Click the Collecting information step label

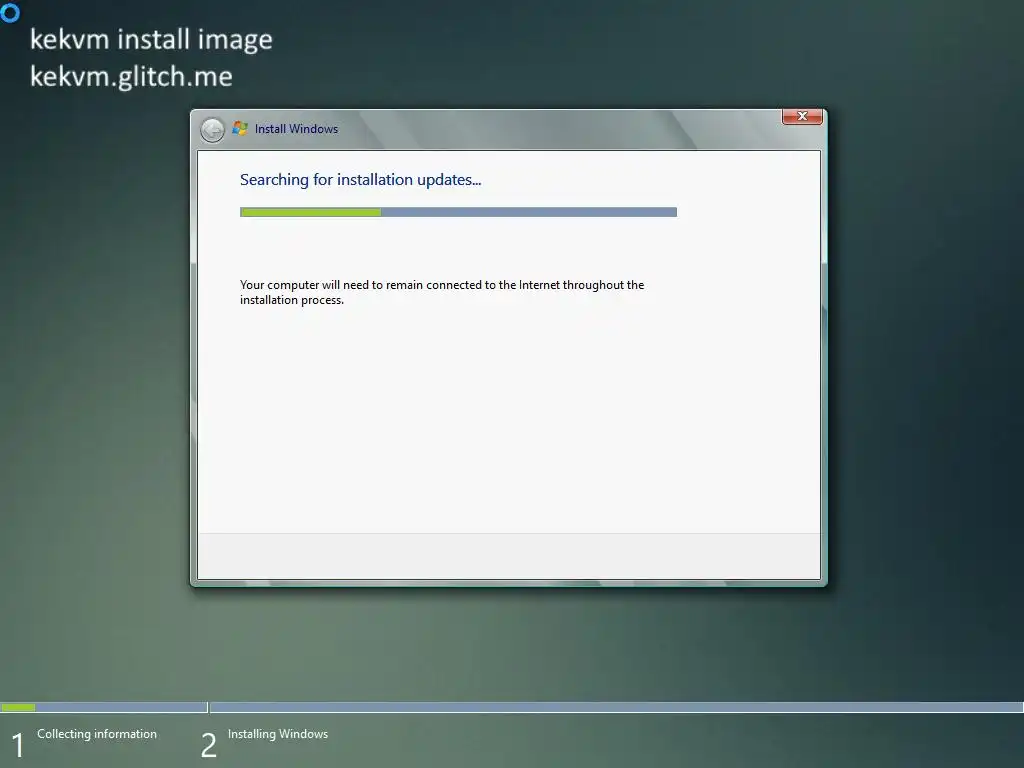97,734
